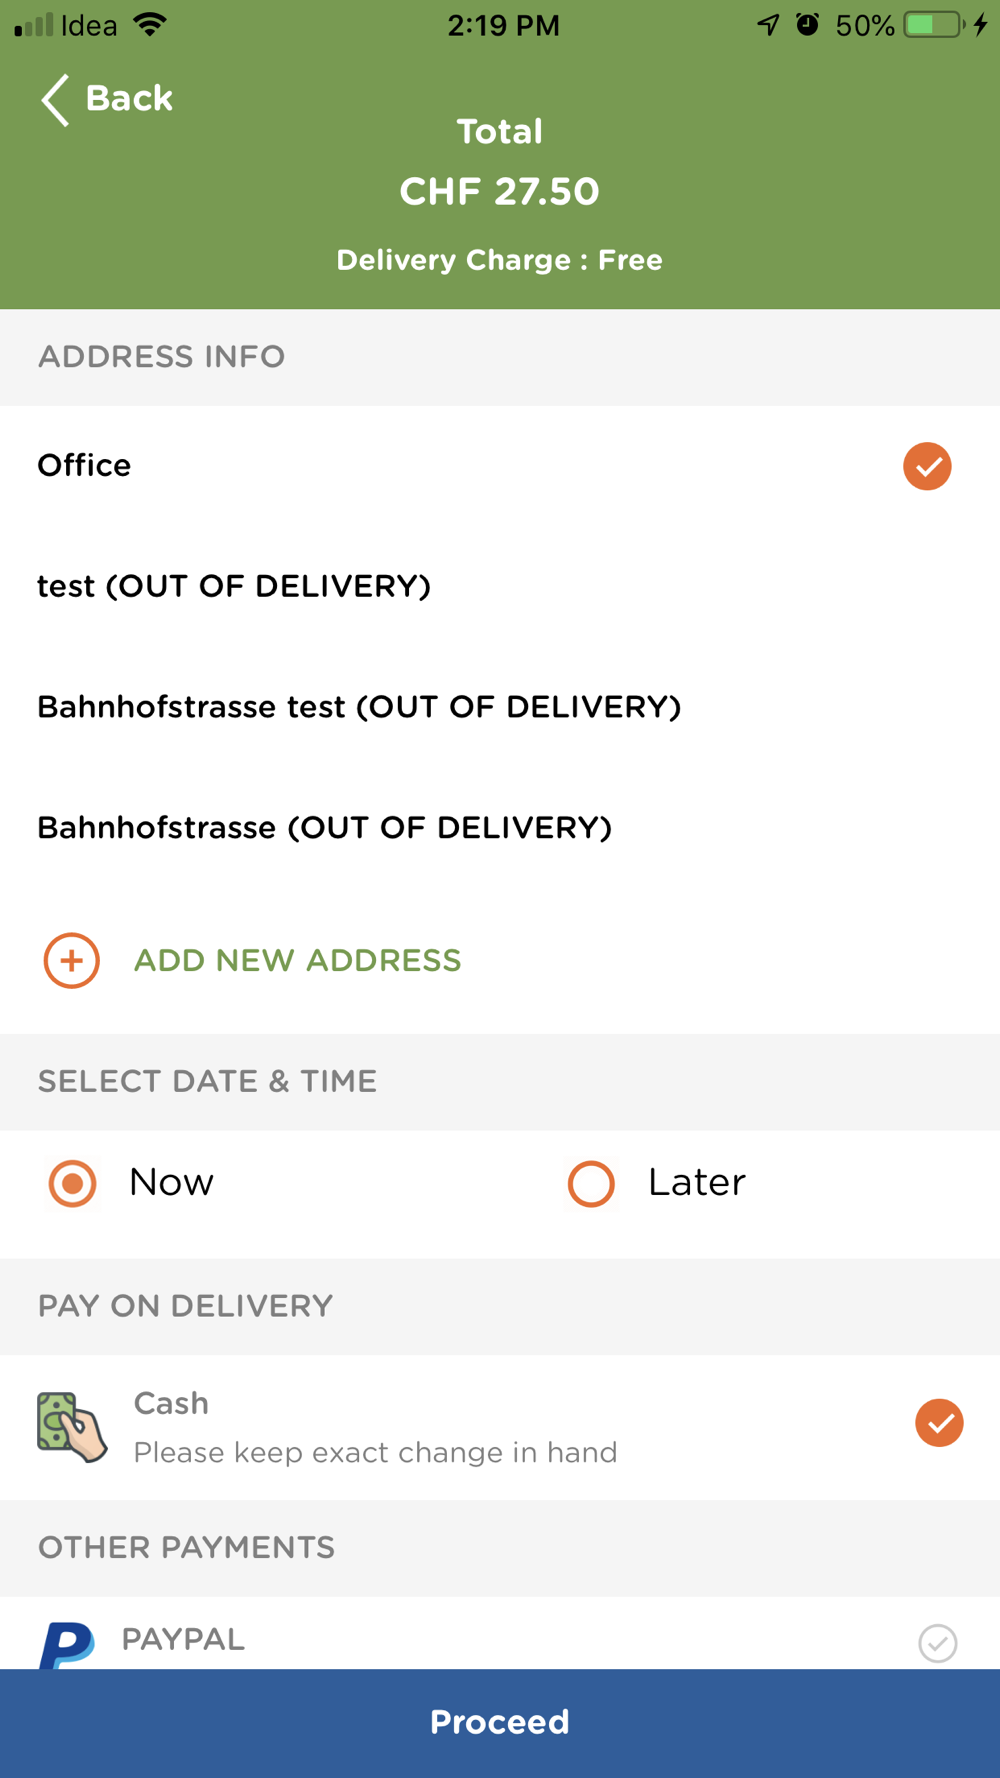Tap the cash in hand icon
The width and height of the screenshot is (1000, 1778).
coord(71,1427)
